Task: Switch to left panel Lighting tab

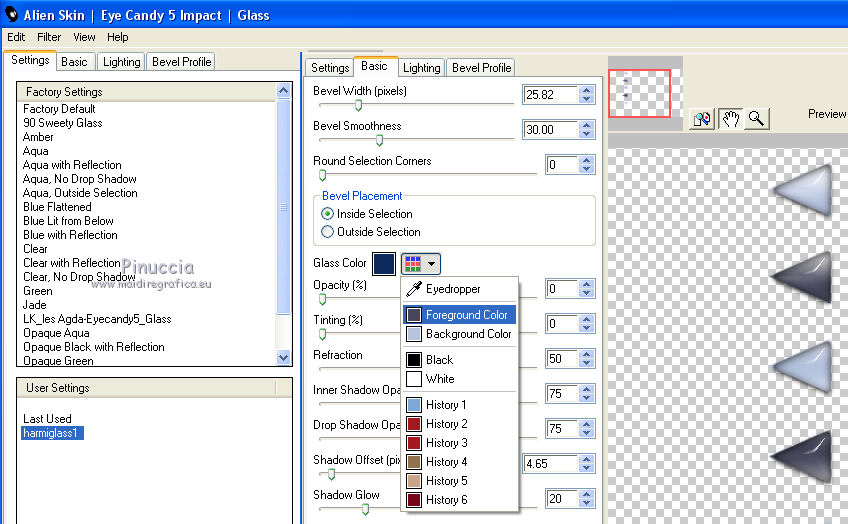Action: click(x=122, y=62)
